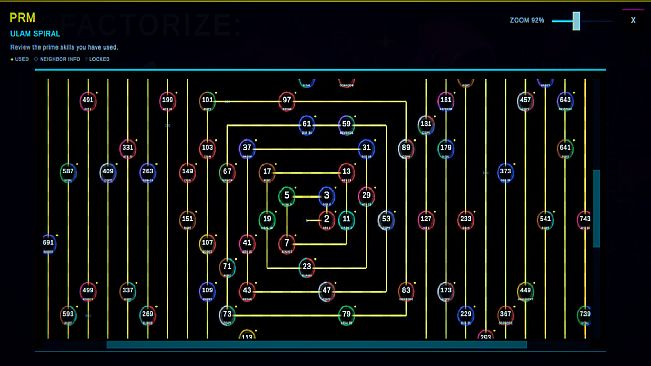Select the prime node 337
The height and width of the screenshot is (366, 651).
pyautogui.click(x=128, y=291)
